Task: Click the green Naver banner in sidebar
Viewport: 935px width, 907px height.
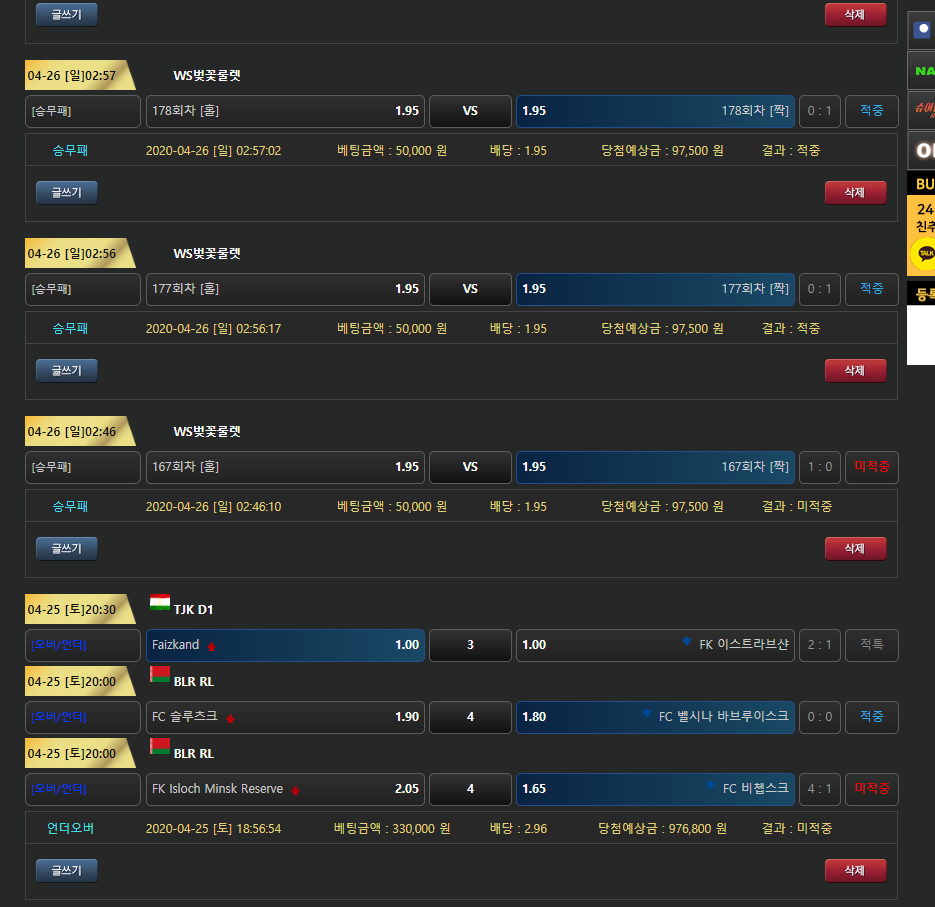Action: pos(922,71)
